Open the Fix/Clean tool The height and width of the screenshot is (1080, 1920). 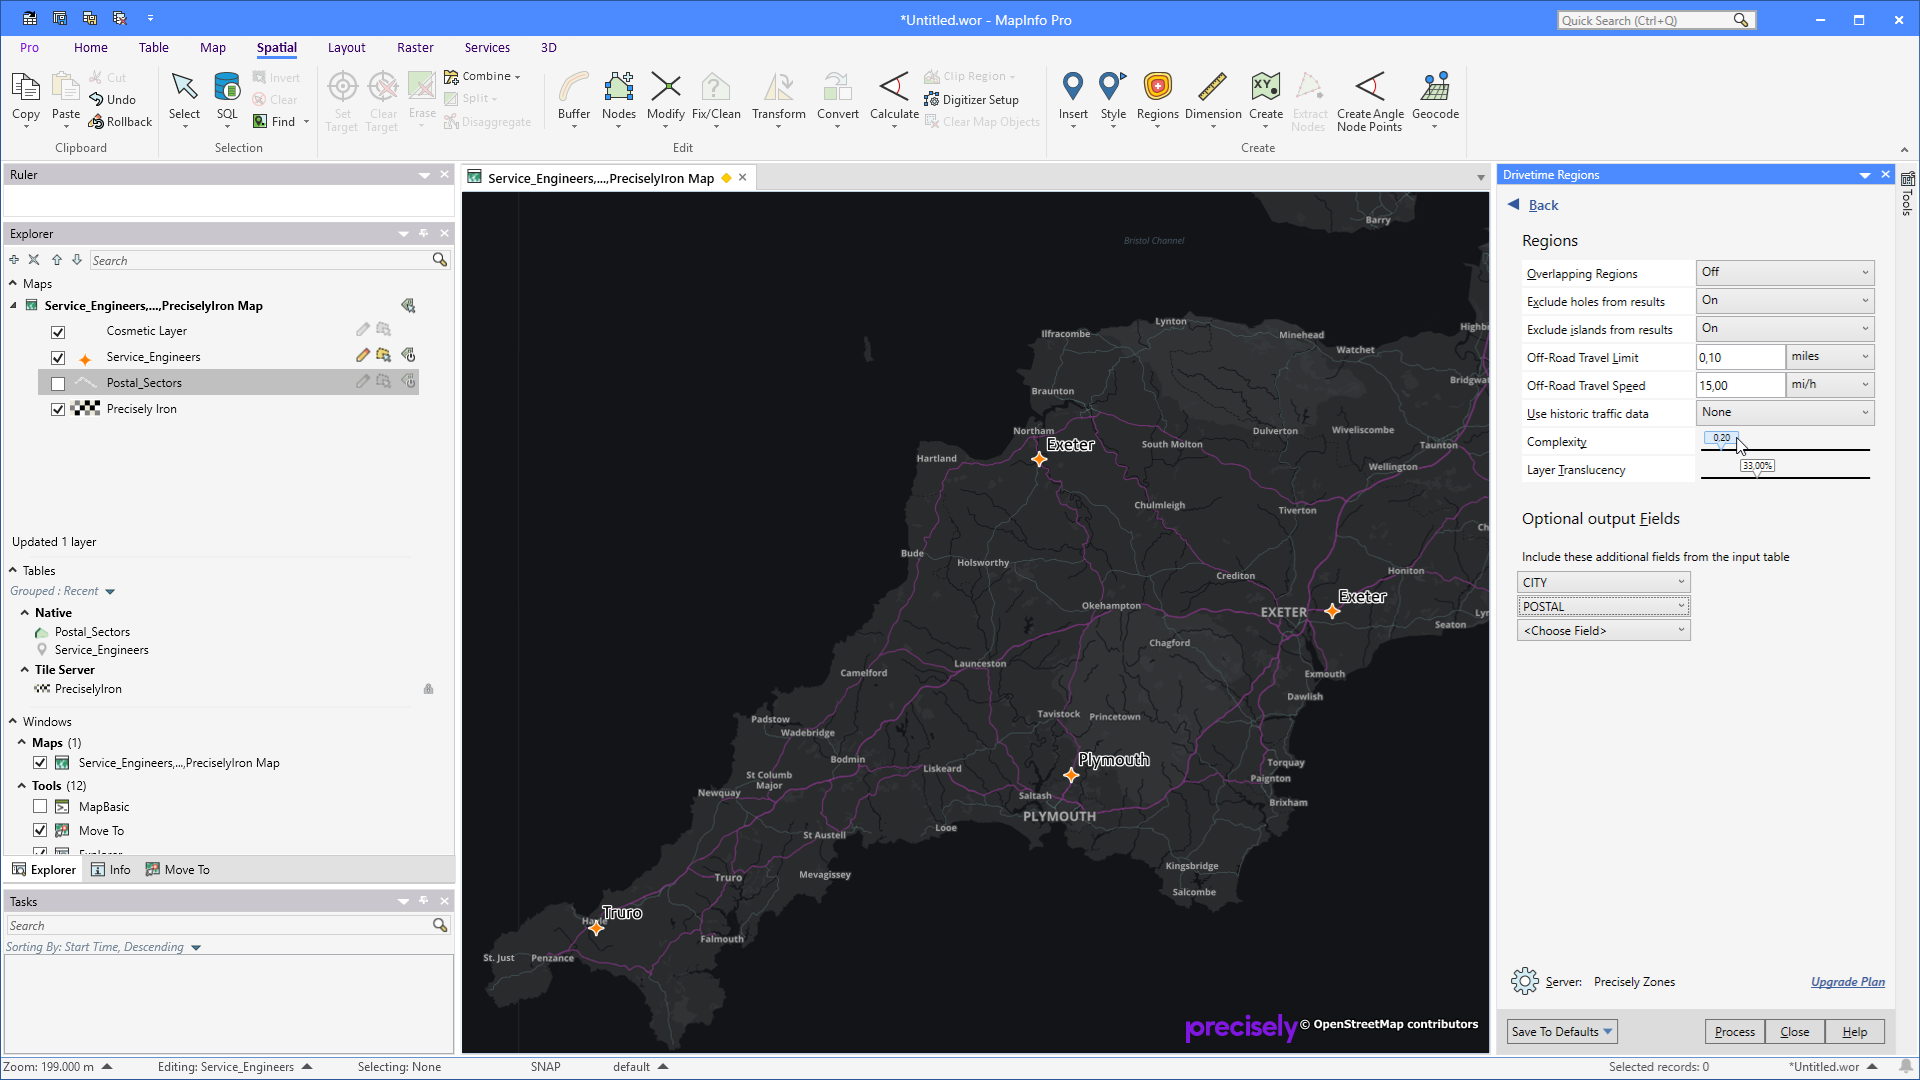(716, 97)
